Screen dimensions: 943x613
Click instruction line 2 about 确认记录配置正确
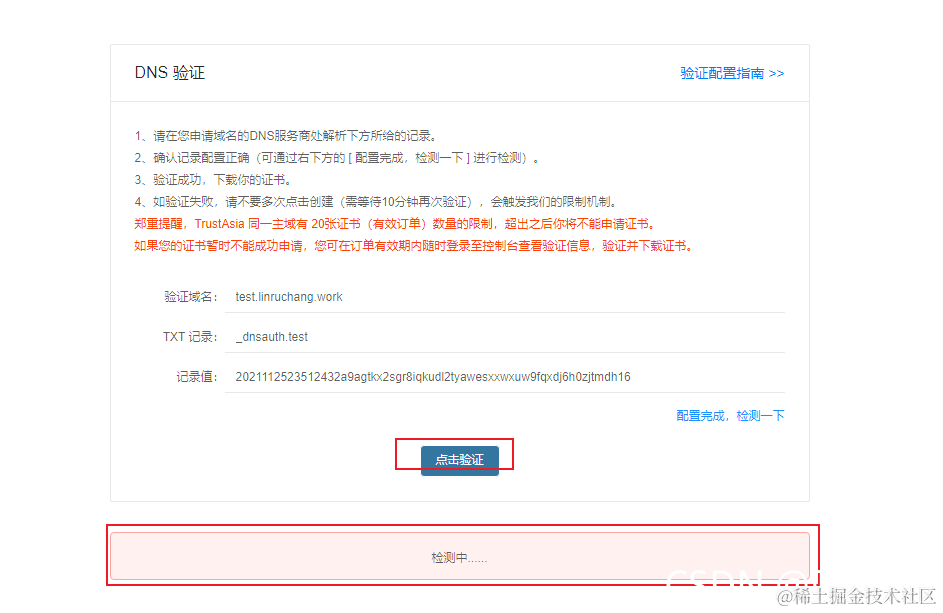point(337,158)
